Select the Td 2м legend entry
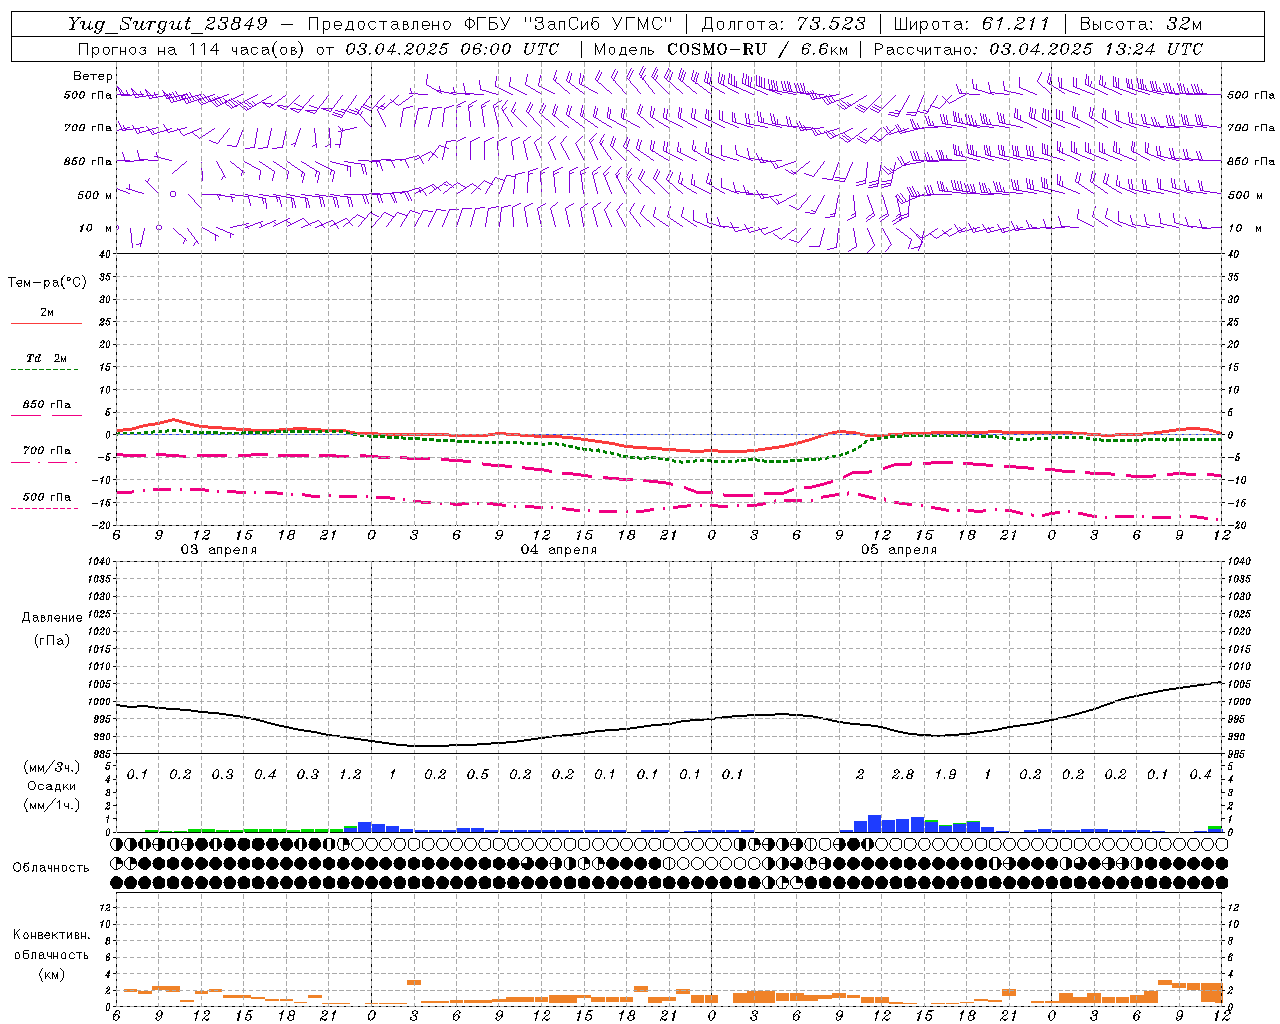This screenshot has height=1024, width=1280. (x=47, y=358)
